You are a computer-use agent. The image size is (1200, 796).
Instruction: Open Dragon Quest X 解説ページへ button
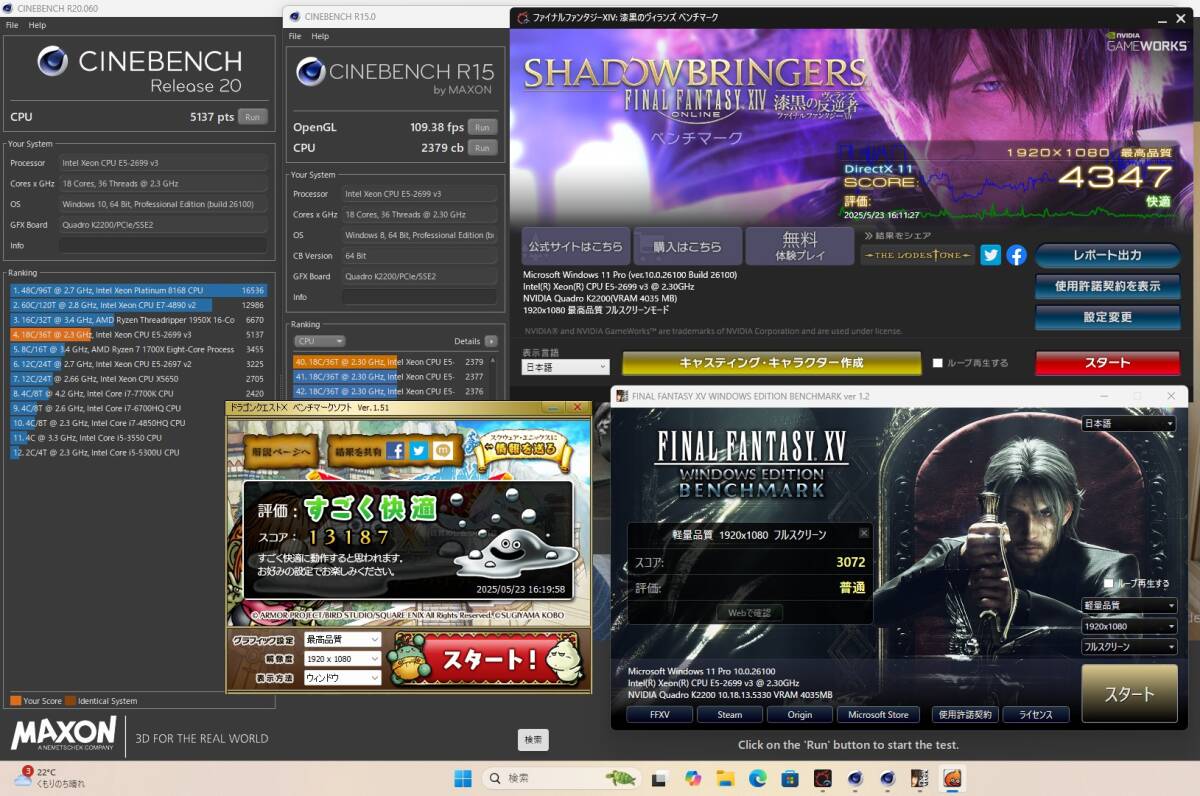click(281, 452)
